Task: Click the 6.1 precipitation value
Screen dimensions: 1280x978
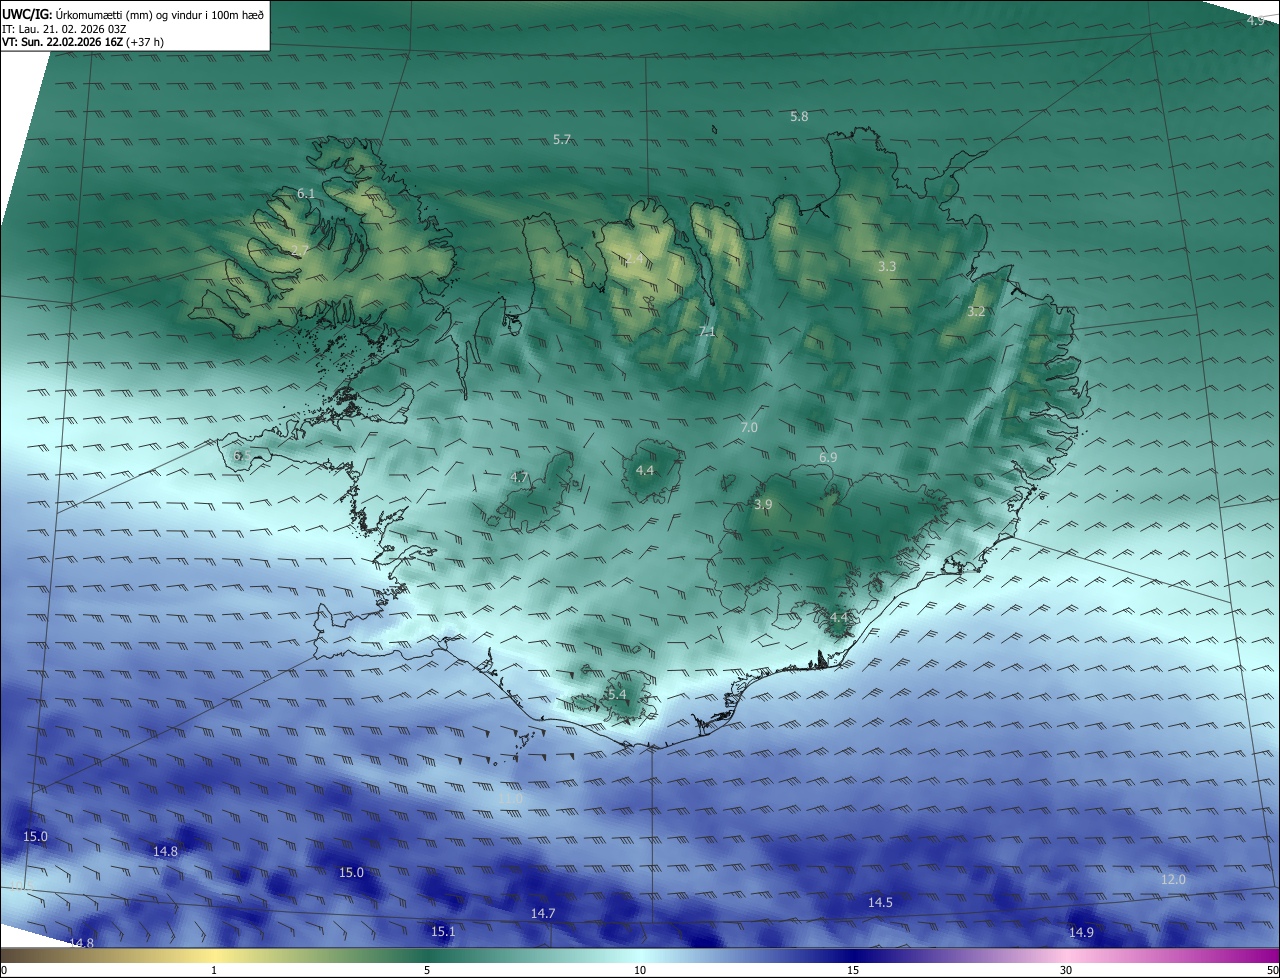Action: pos(306,193)
